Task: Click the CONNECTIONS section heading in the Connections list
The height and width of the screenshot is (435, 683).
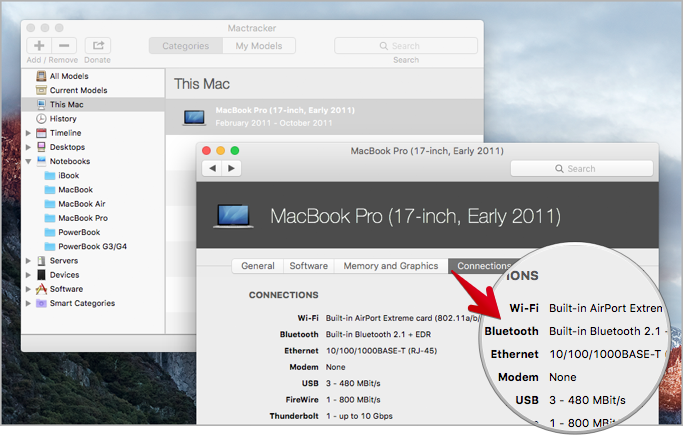Action: coord(284,295)
